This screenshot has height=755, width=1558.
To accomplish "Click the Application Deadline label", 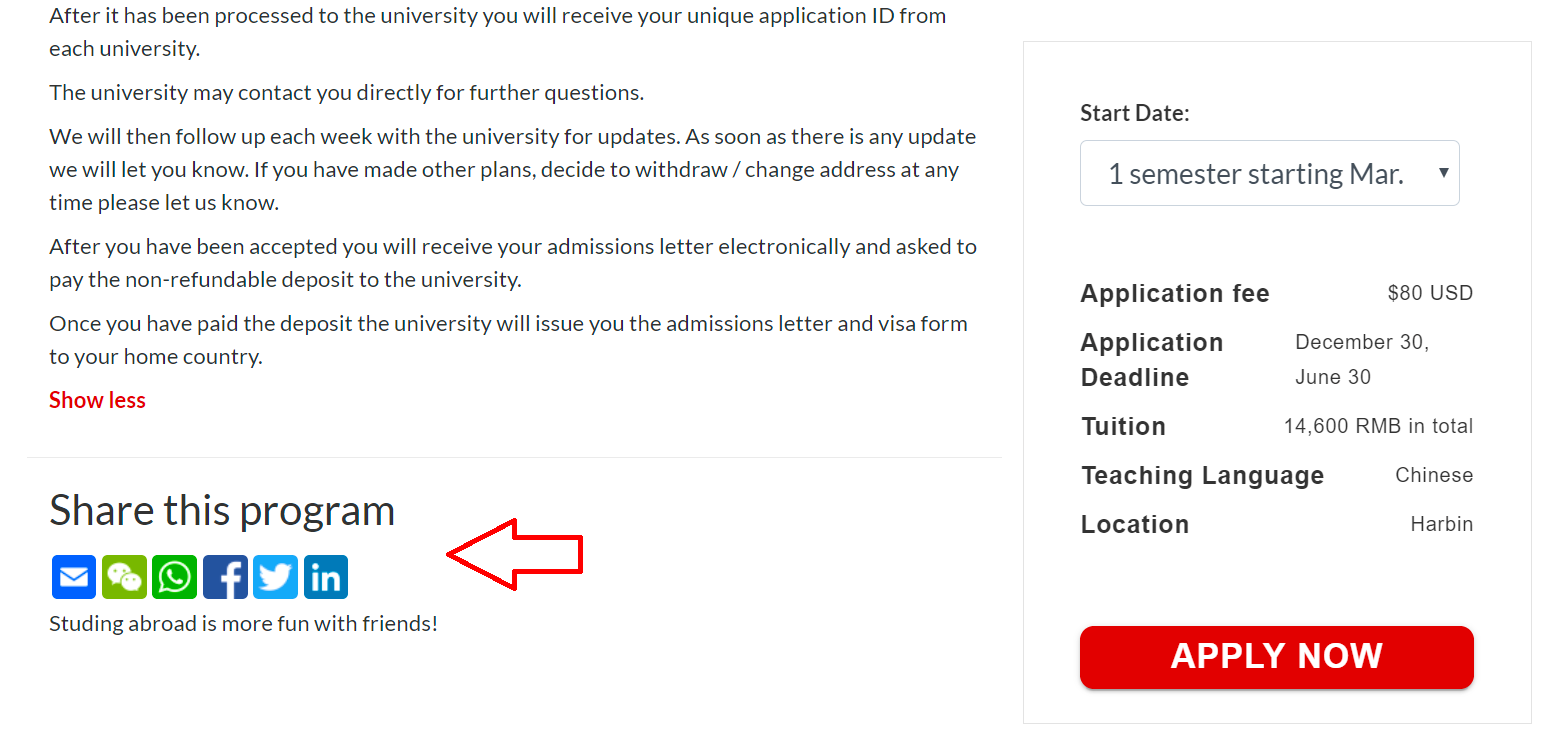I will [x=1151, y=360].
